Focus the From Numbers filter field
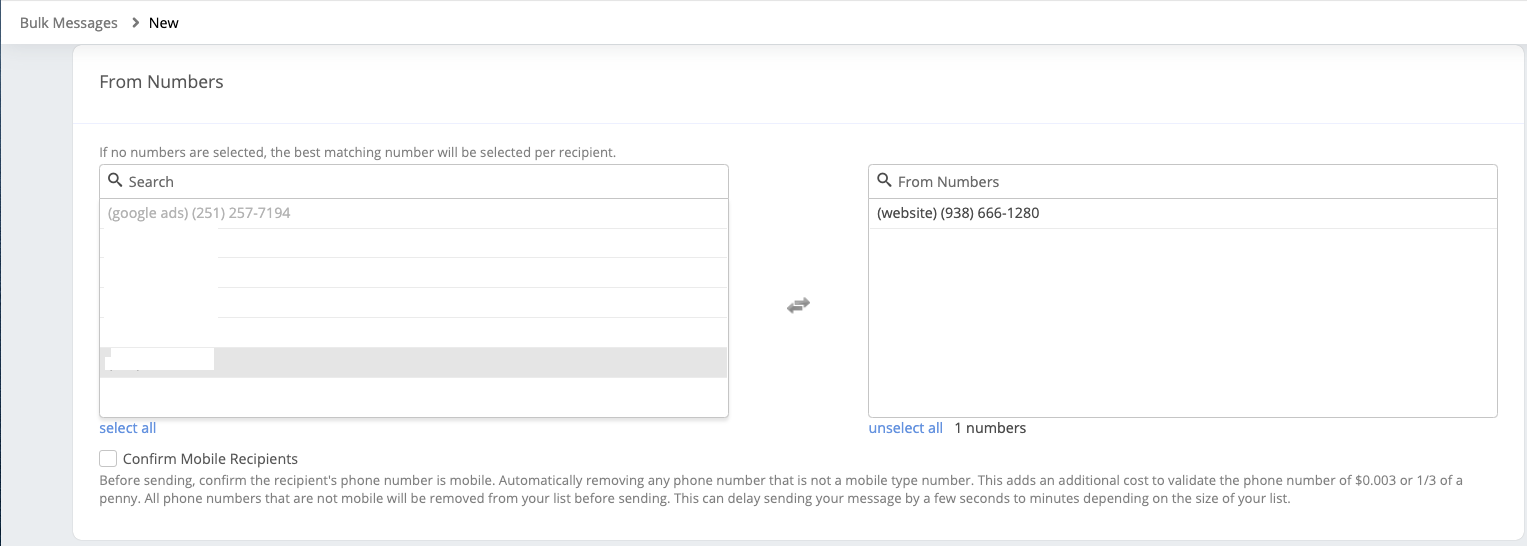 pyautogui.click(x=1190, y=182)
